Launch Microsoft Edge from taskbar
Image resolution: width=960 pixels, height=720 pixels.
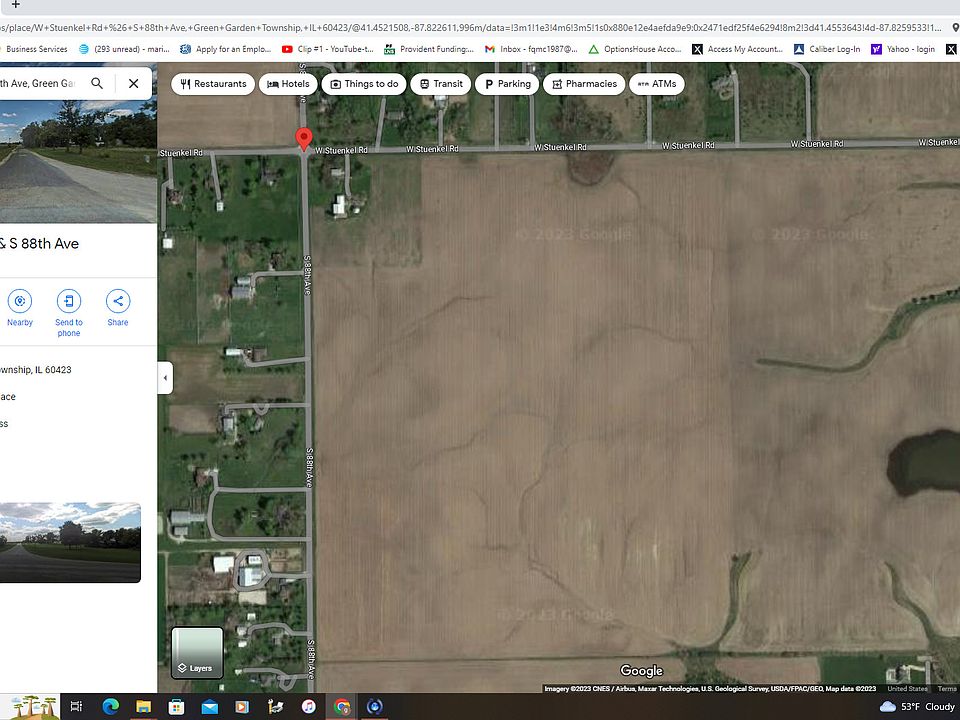[x=111, y=707]
